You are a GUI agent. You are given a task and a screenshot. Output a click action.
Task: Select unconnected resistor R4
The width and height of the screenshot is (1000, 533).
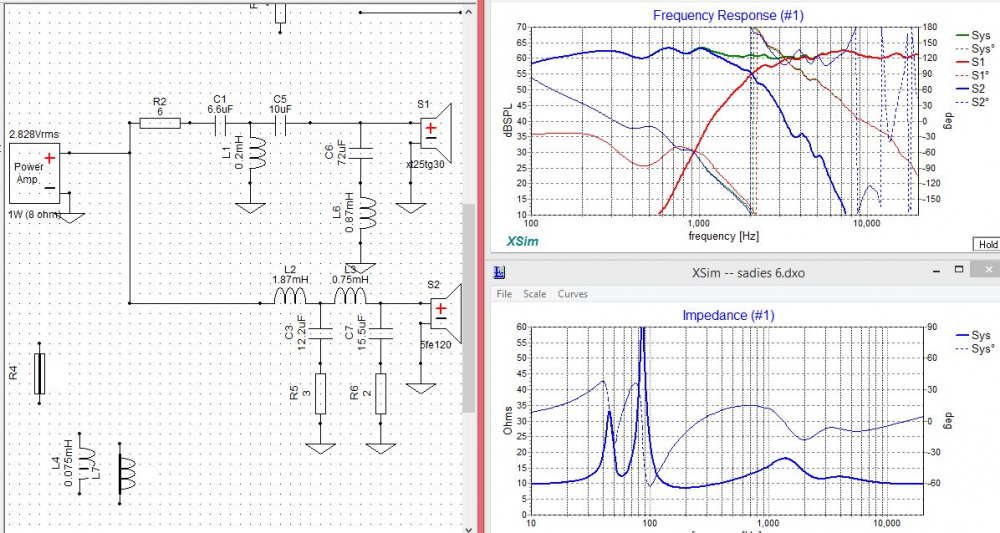click(x=39, y=374)
